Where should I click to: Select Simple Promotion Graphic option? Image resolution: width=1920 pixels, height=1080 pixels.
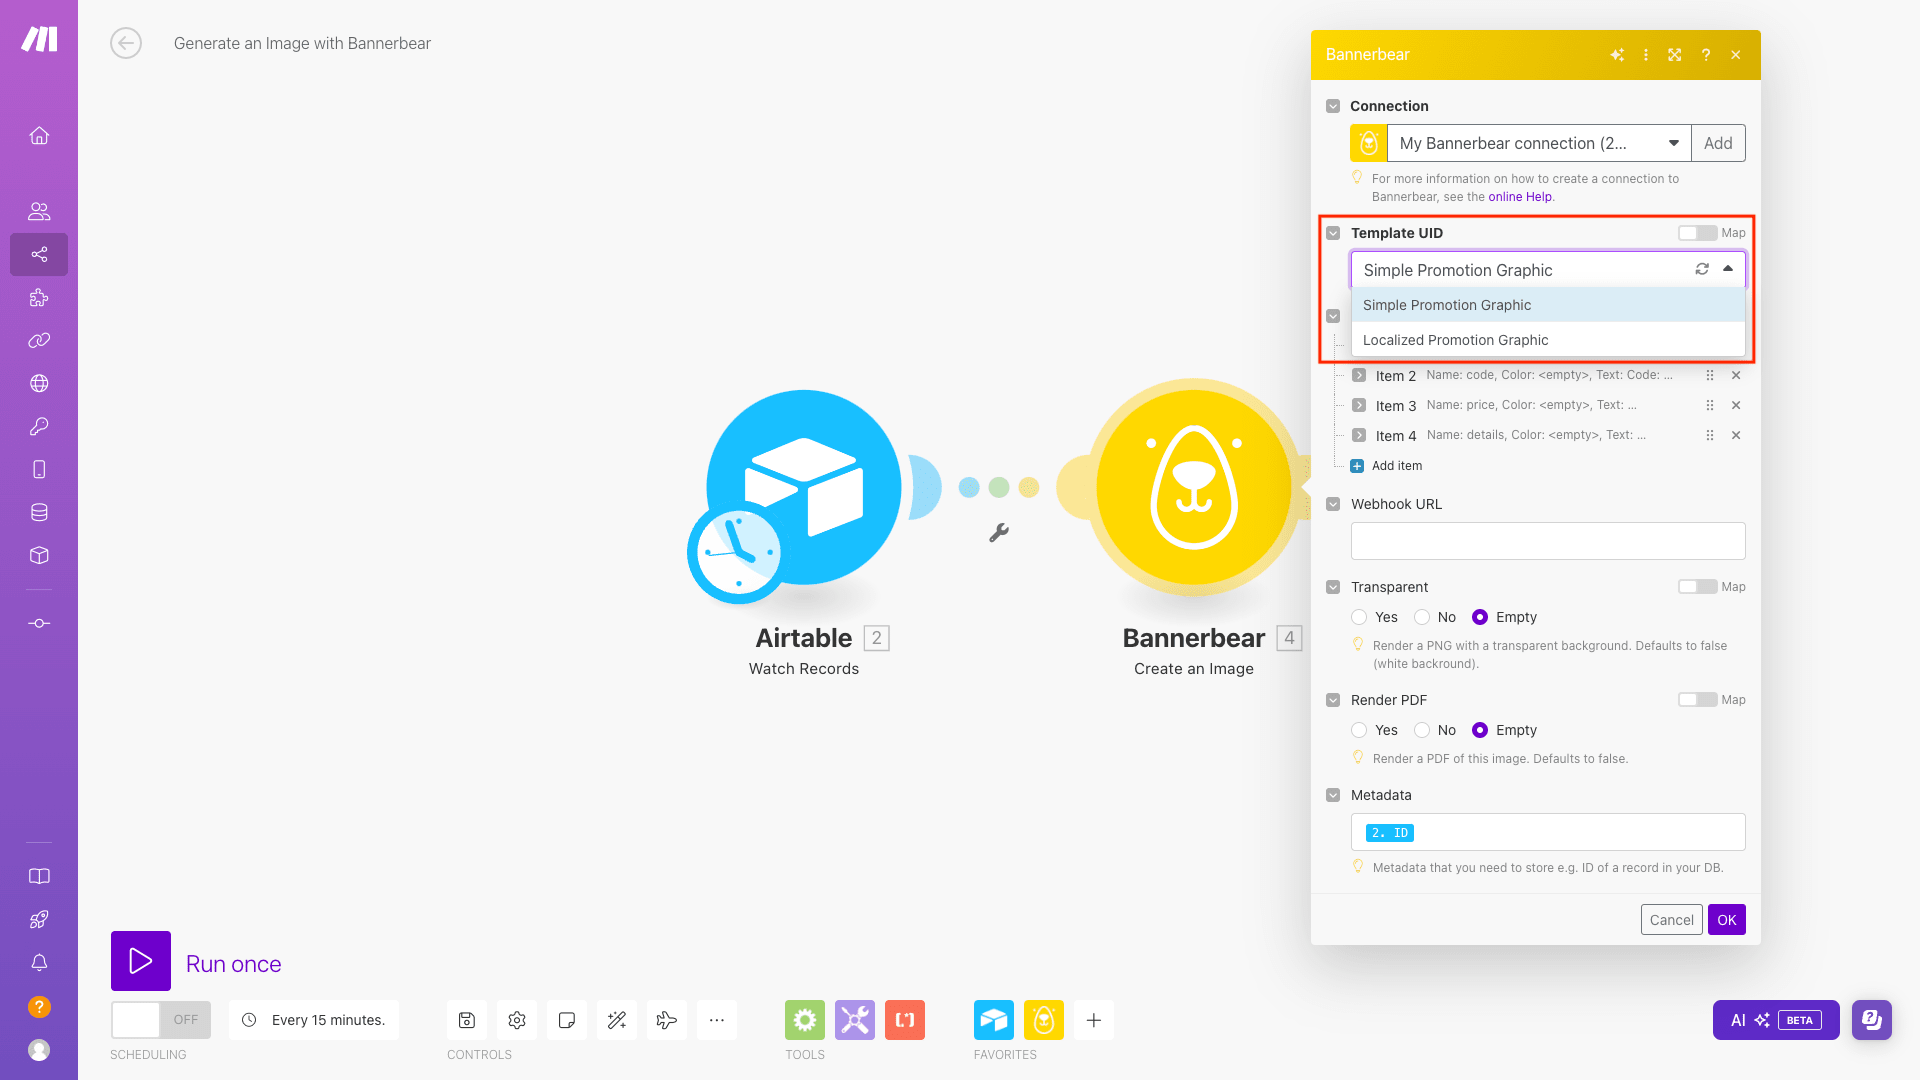click(1446, 305)
